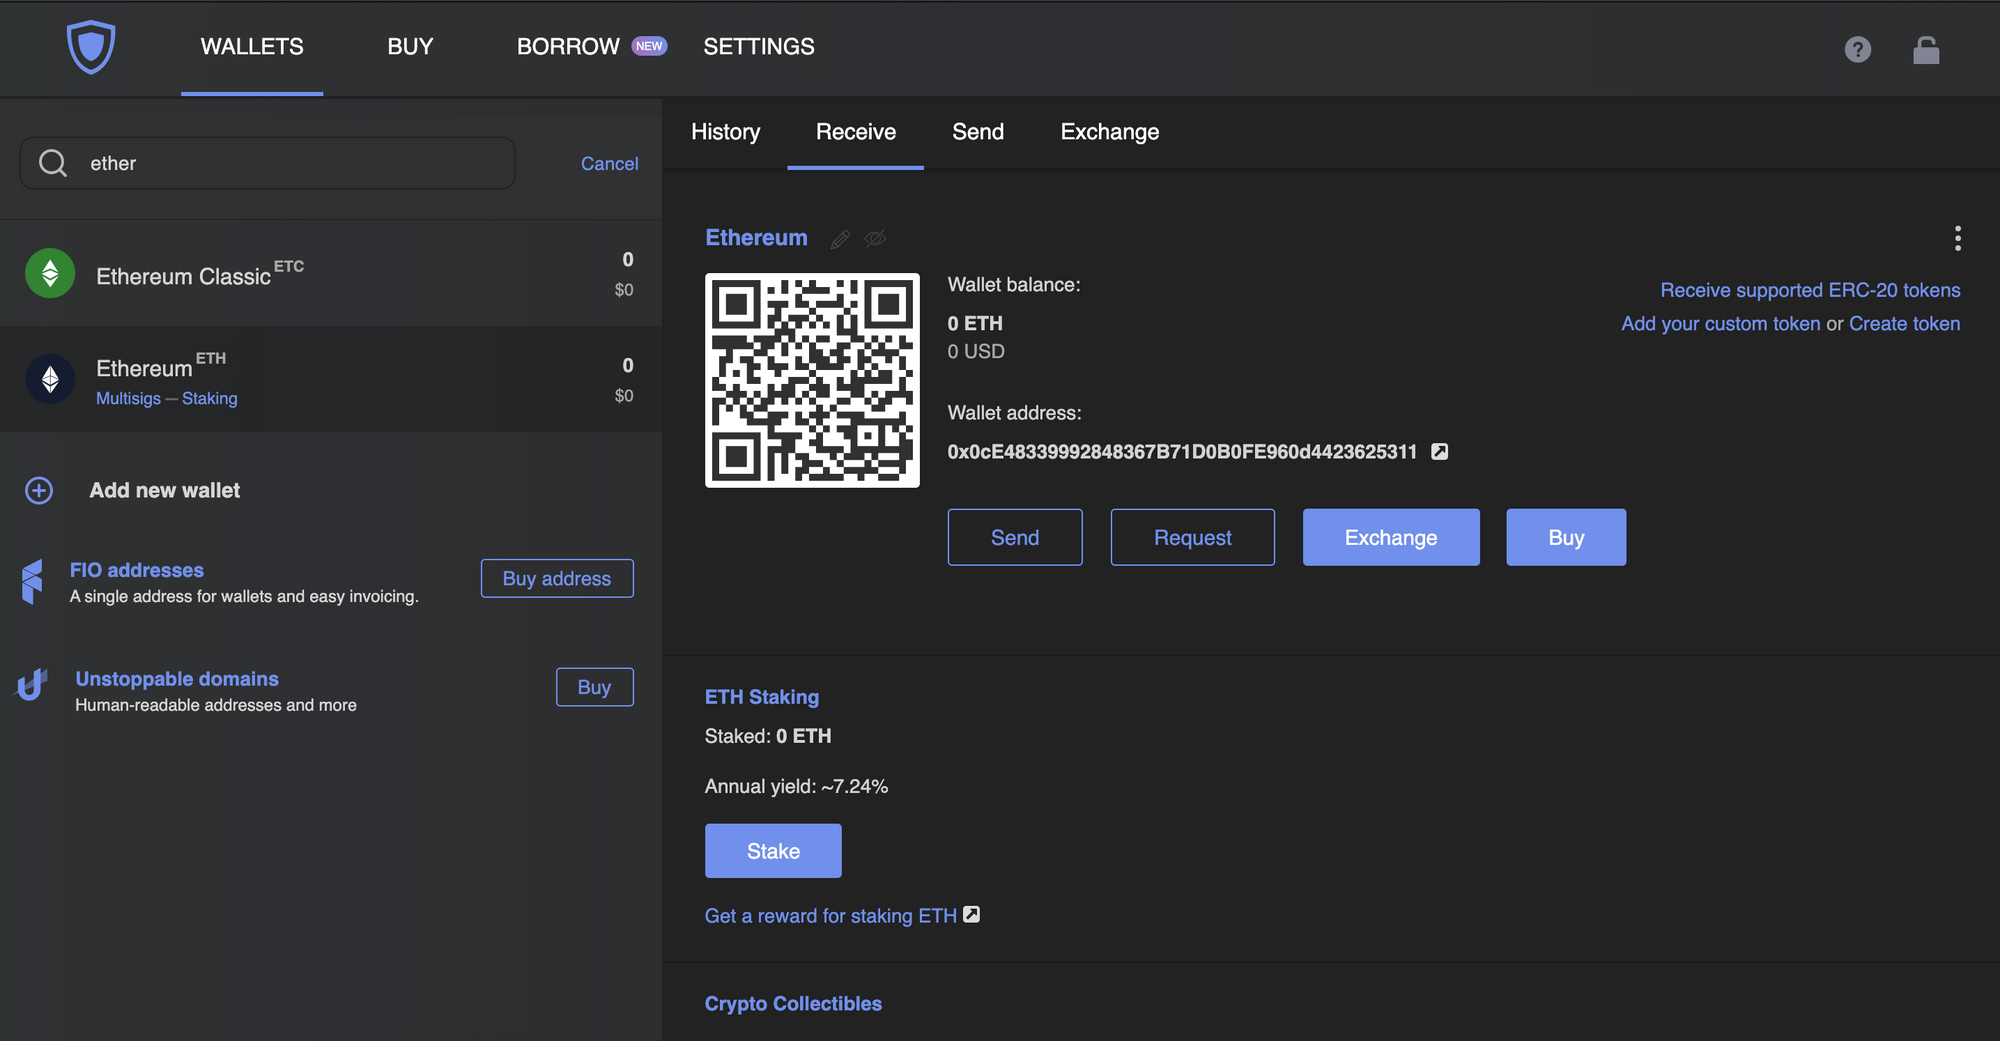Click the external link icon beside staking reward
Viewport: 2000px width, 1041px height.
click(x=971, y=915)
